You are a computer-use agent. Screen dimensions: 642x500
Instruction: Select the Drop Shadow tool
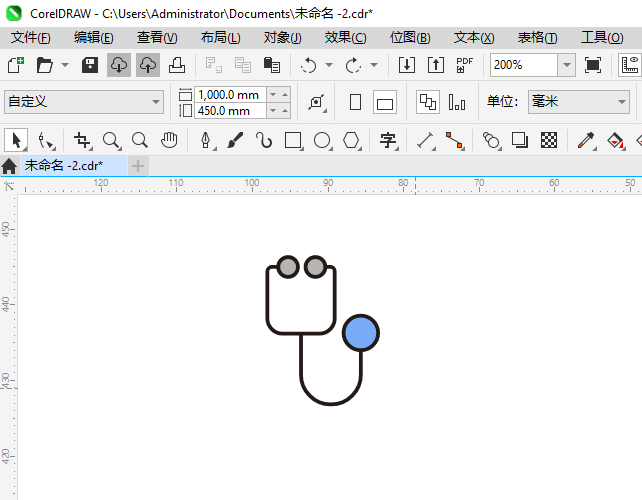(x=520, y=140)
